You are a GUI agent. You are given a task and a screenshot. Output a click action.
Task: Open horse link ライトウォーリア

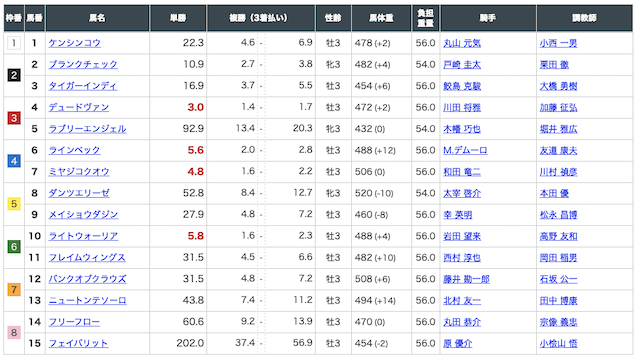click(x=83, y=236)
